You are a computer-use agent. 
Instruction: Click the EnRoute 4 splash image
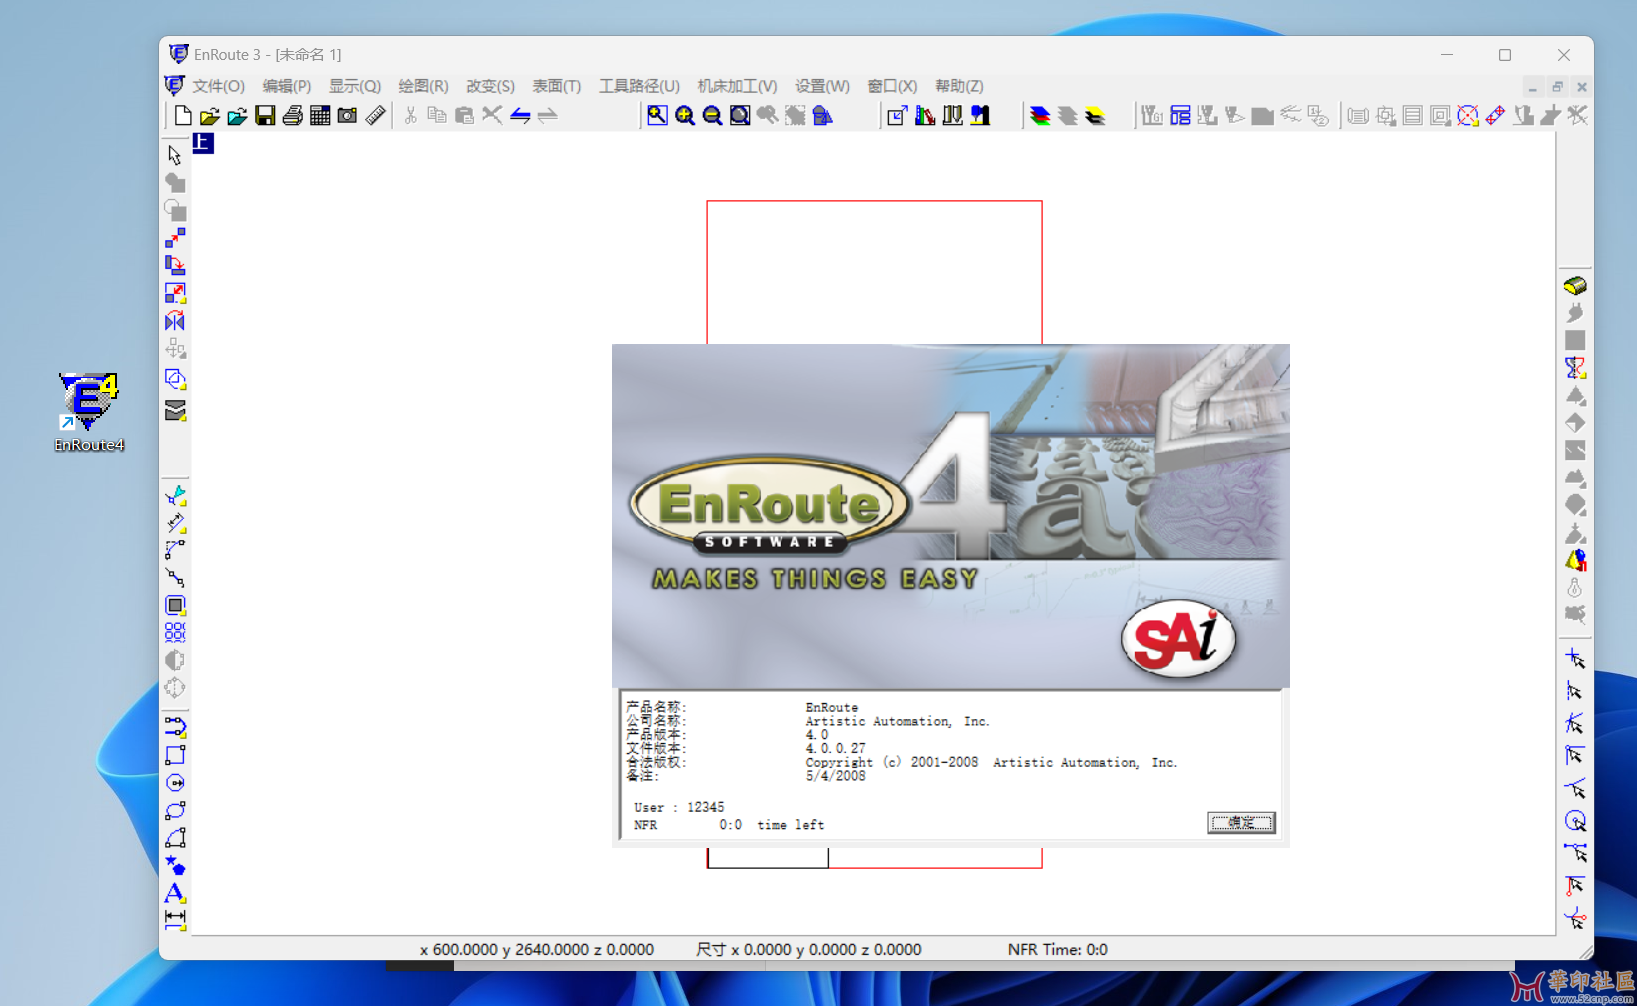tap(950, 516)
